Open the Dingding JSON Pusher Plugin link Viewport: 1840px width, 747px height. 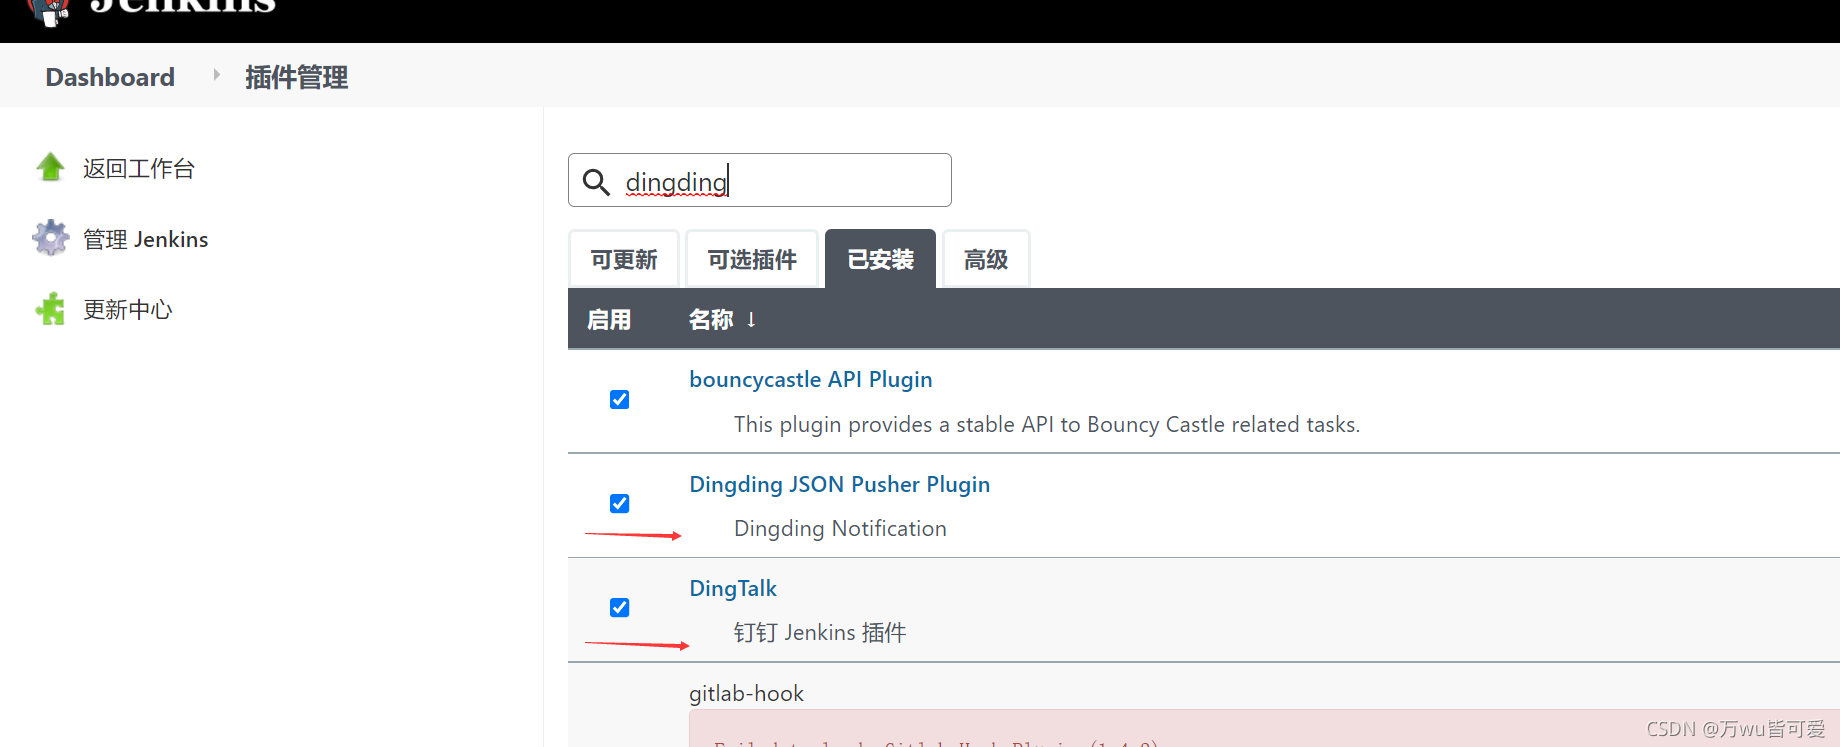click(840, 484)
